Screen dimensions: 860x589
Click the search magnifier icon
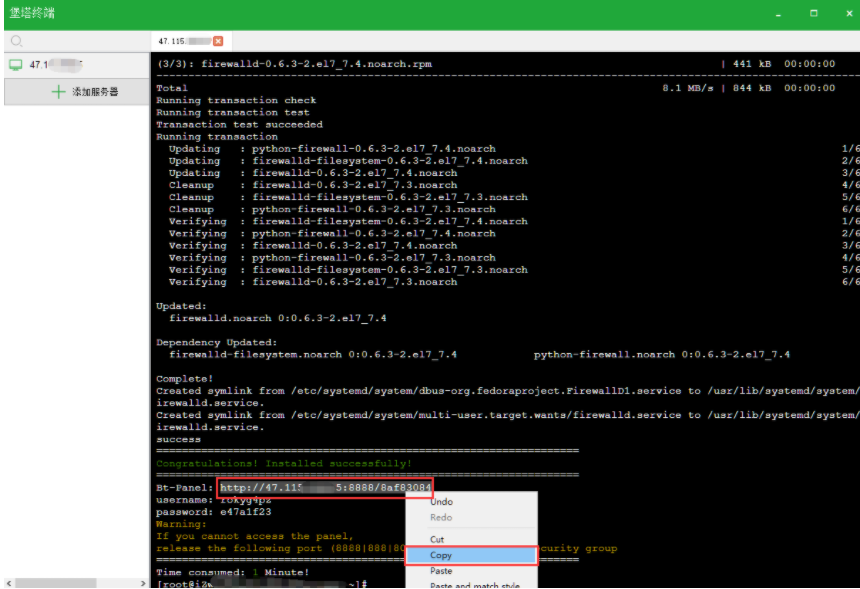pos(16,41)
